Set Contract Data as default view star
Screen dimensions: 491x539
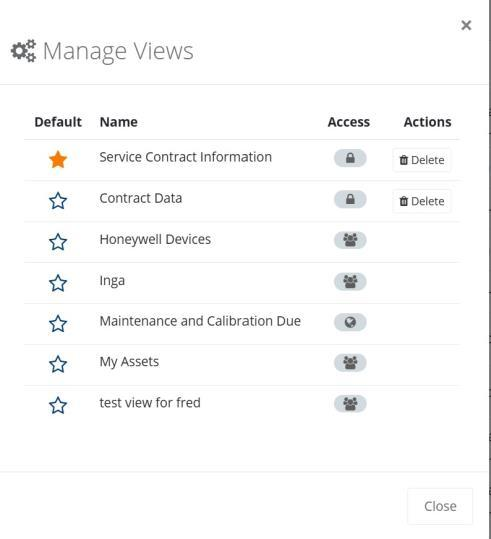pos(58,201)
